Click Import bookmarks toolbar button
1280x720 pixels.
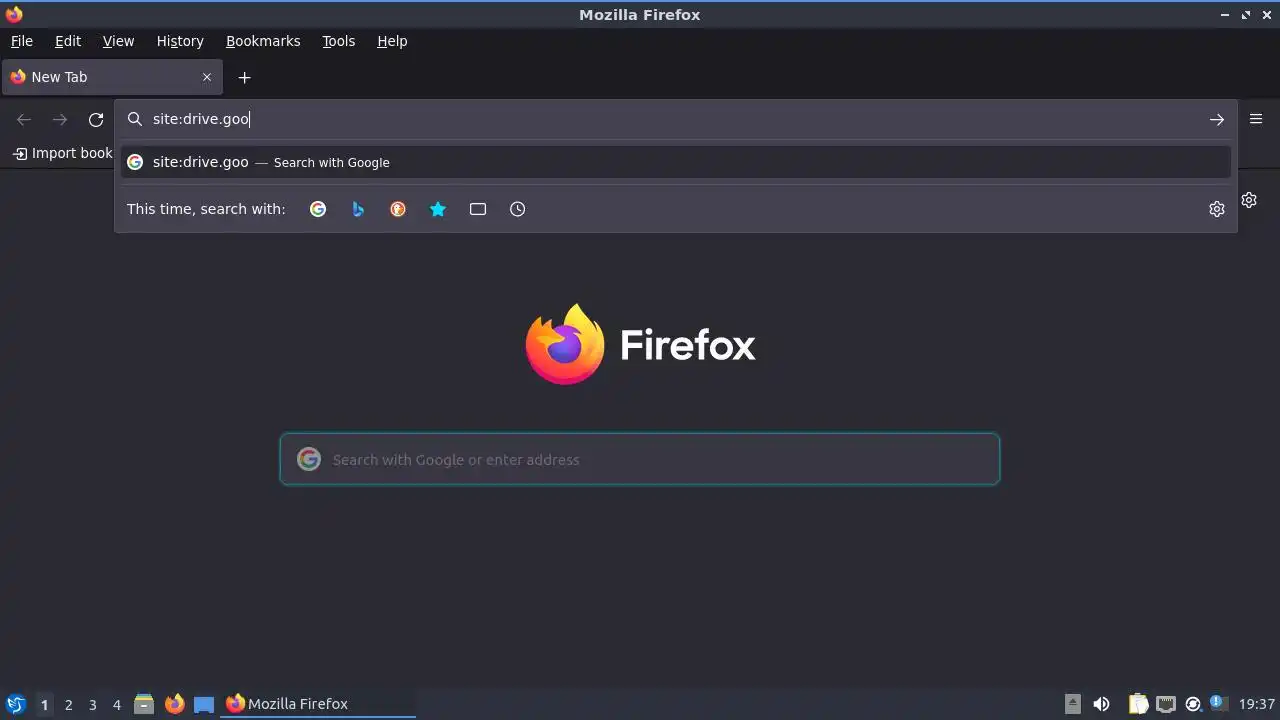pos(62,153)
